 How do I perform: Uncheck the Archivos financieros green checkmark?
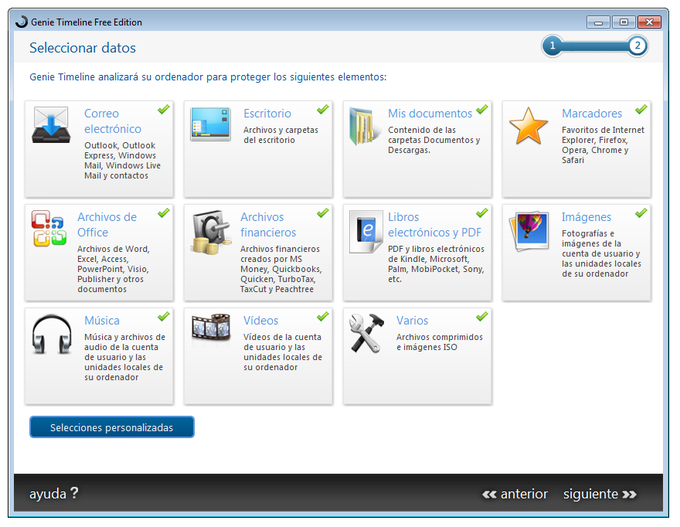[x=323, y=213]
